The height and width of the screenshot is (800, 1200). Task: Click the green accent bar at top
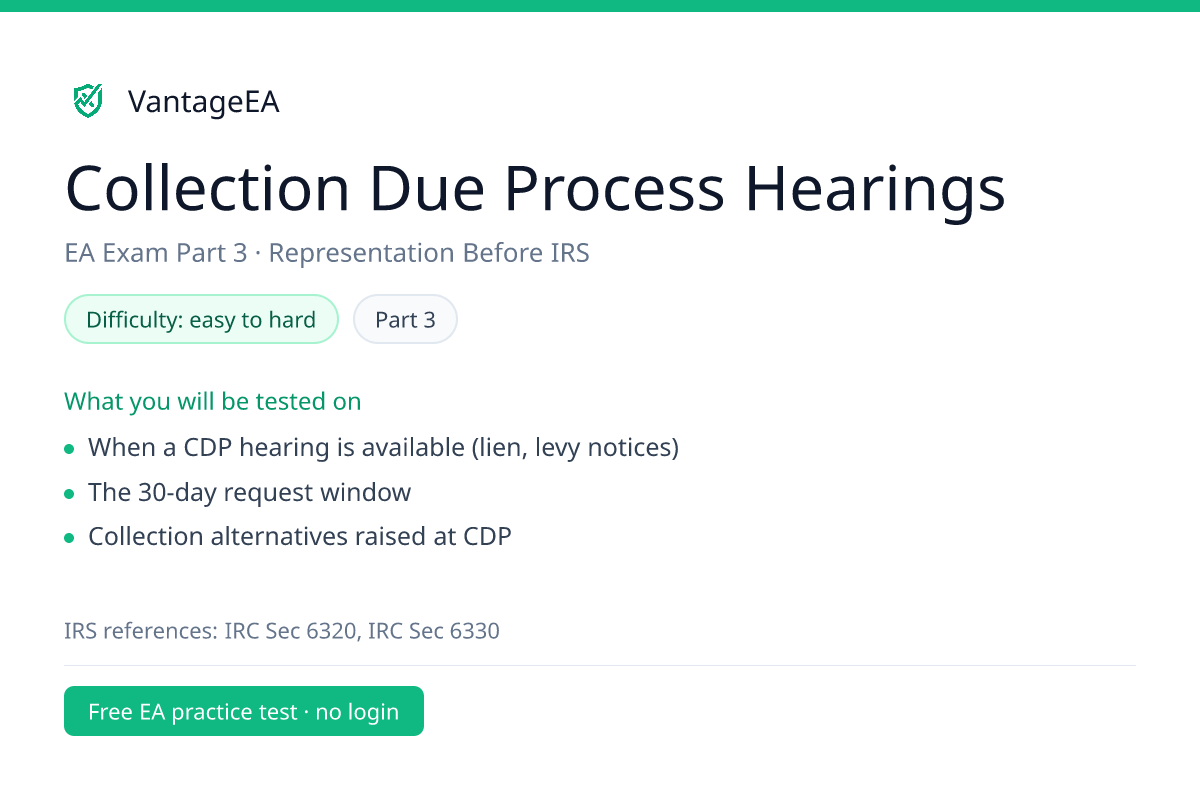pyautogui.click(x=600, y=5)
